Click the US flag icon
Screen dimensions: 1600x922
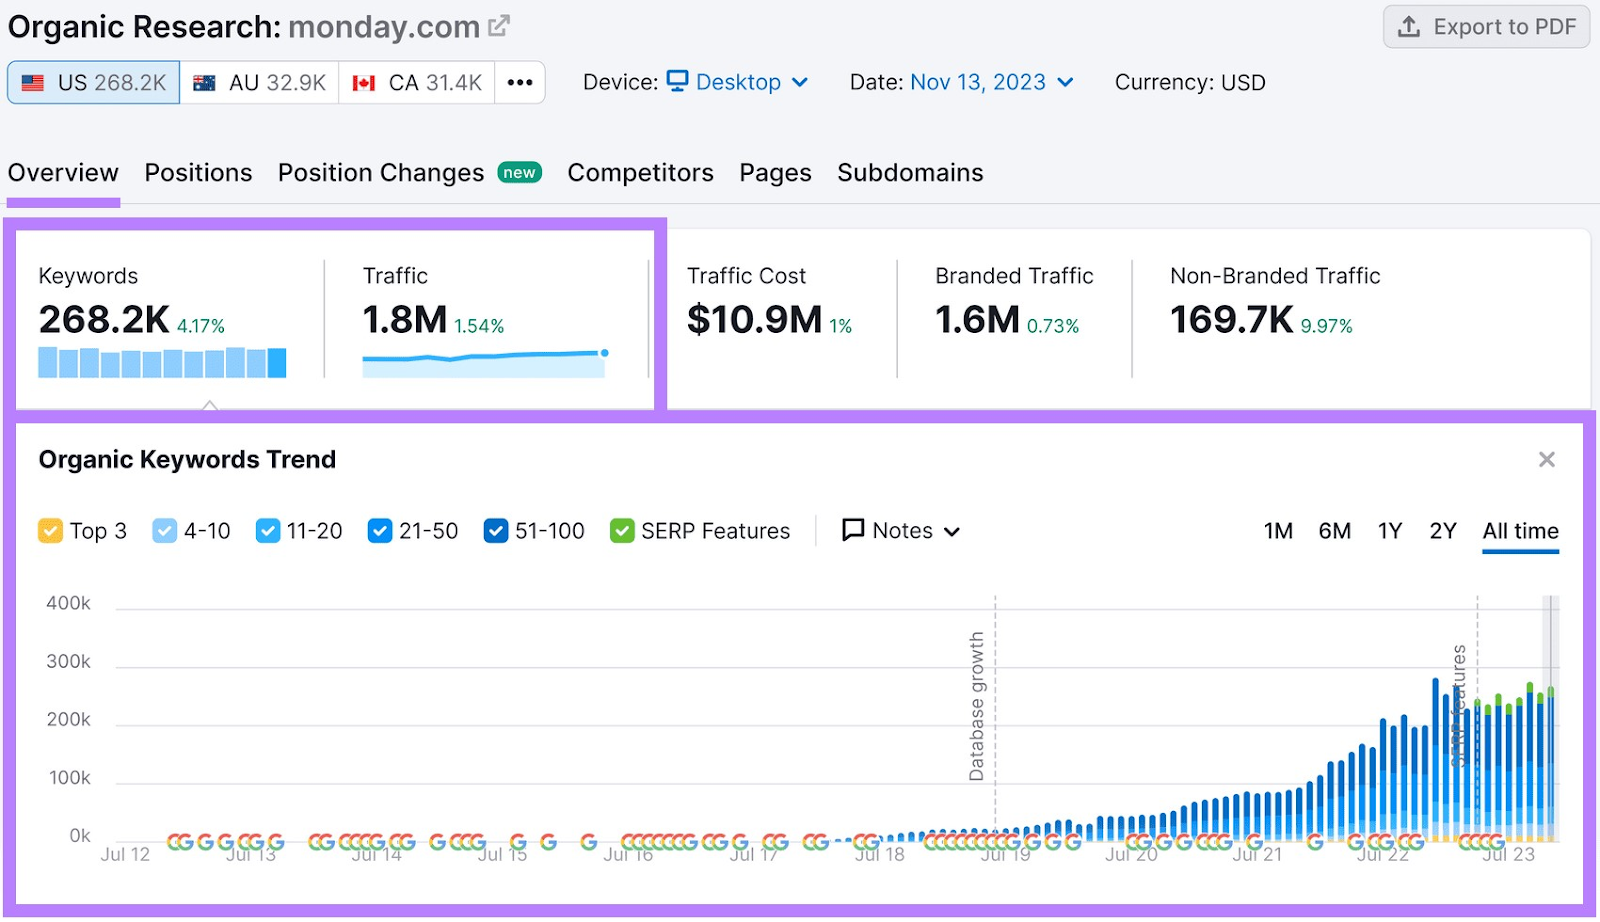[33, 83]
